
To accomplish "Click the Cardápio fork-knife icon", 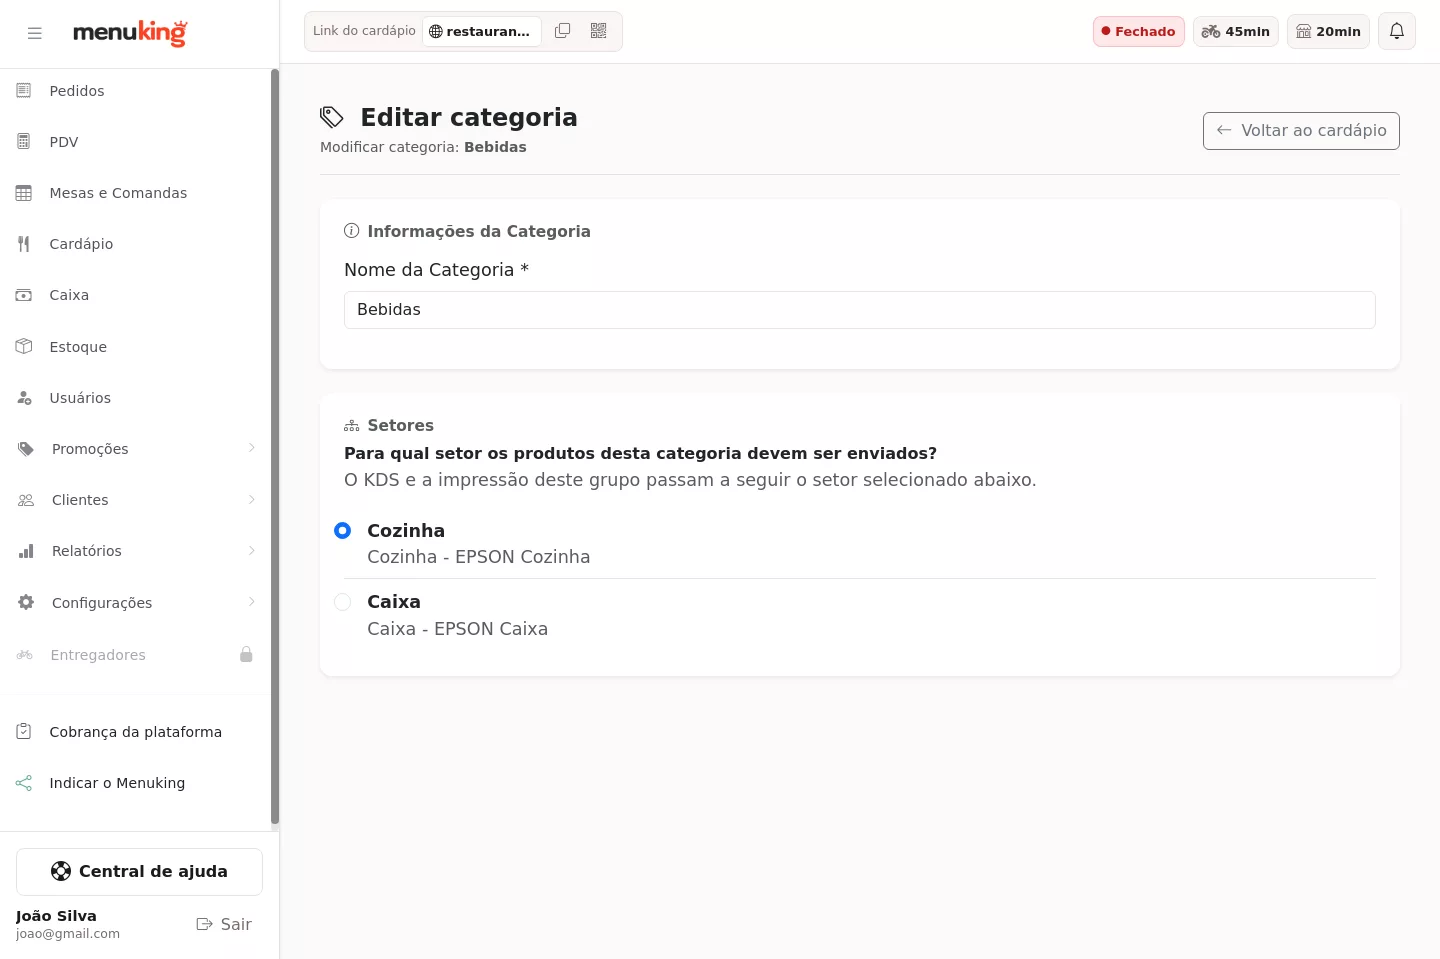I will [x=24, y=244].
